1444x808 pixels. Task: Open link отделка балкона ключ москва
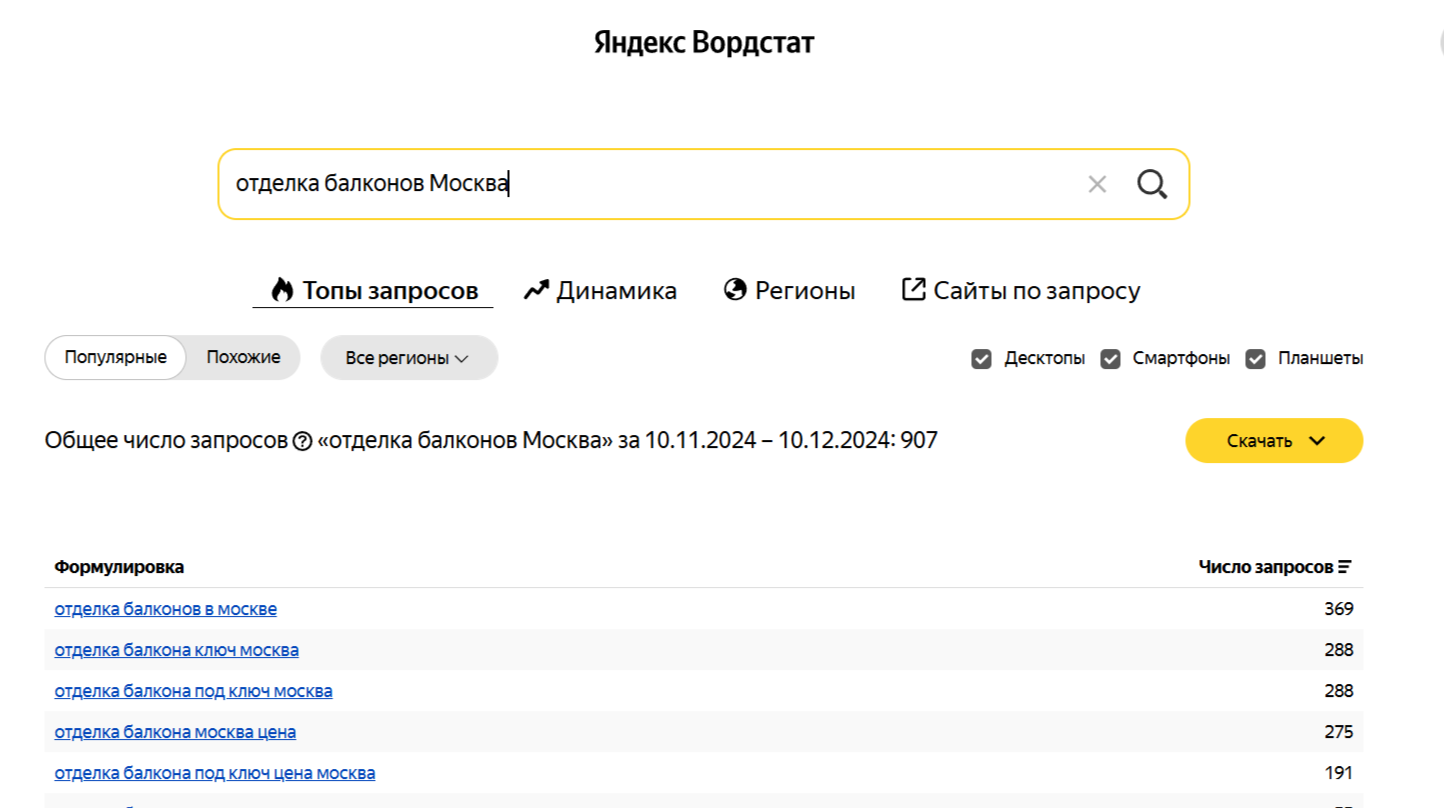[177, 650]
